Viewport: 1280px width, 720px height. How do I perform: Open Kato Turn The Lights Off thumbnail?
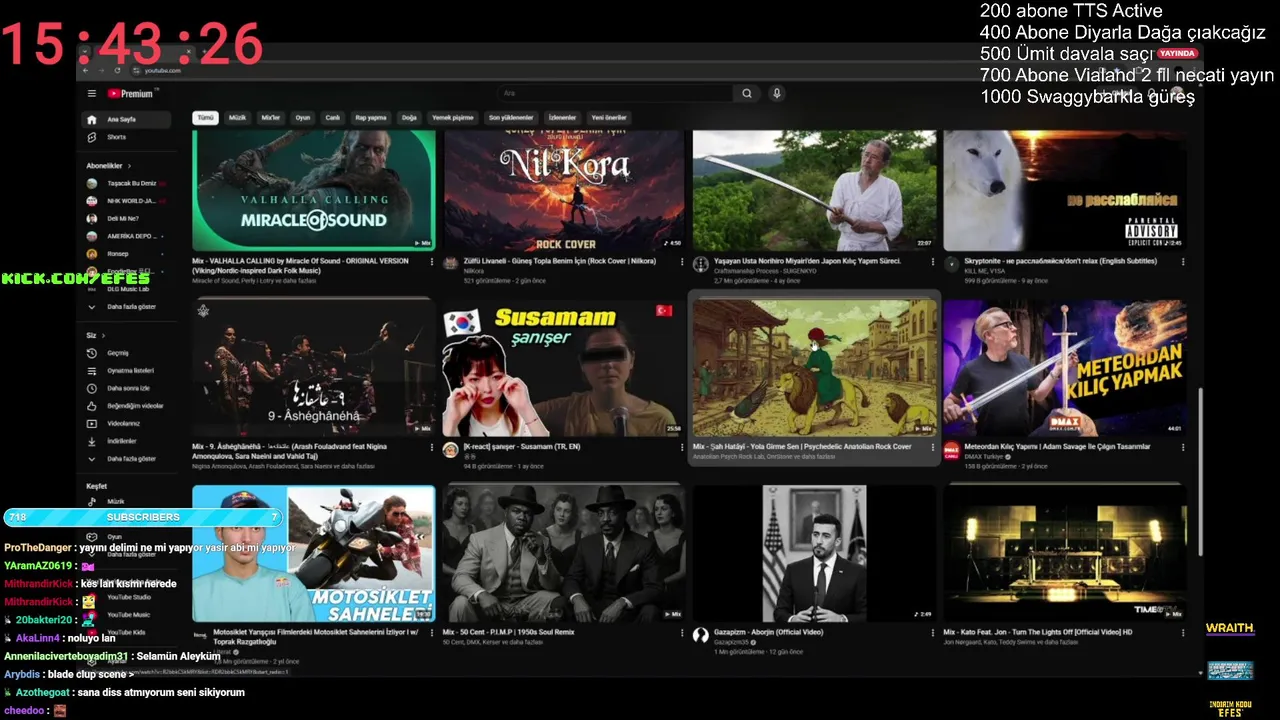(x=1065, y=553)
